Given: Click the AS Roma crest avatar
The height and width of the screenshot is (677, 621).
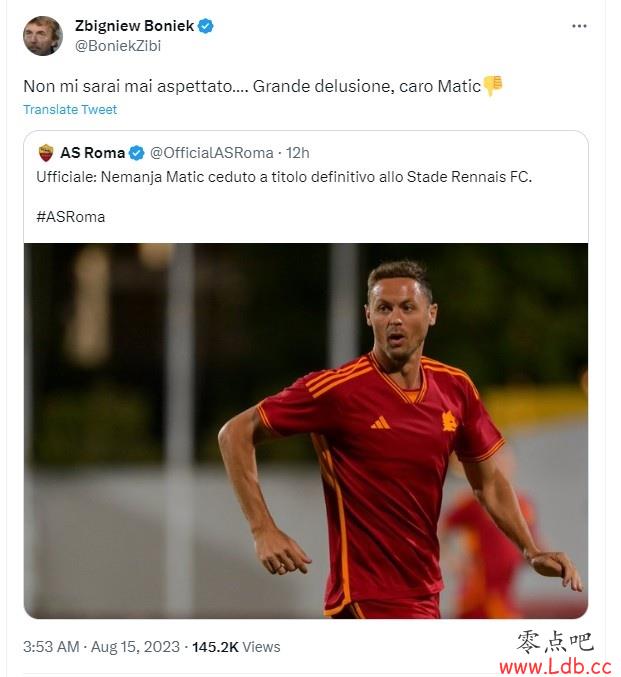Looking at the screenshot, I should coord(46,153).
